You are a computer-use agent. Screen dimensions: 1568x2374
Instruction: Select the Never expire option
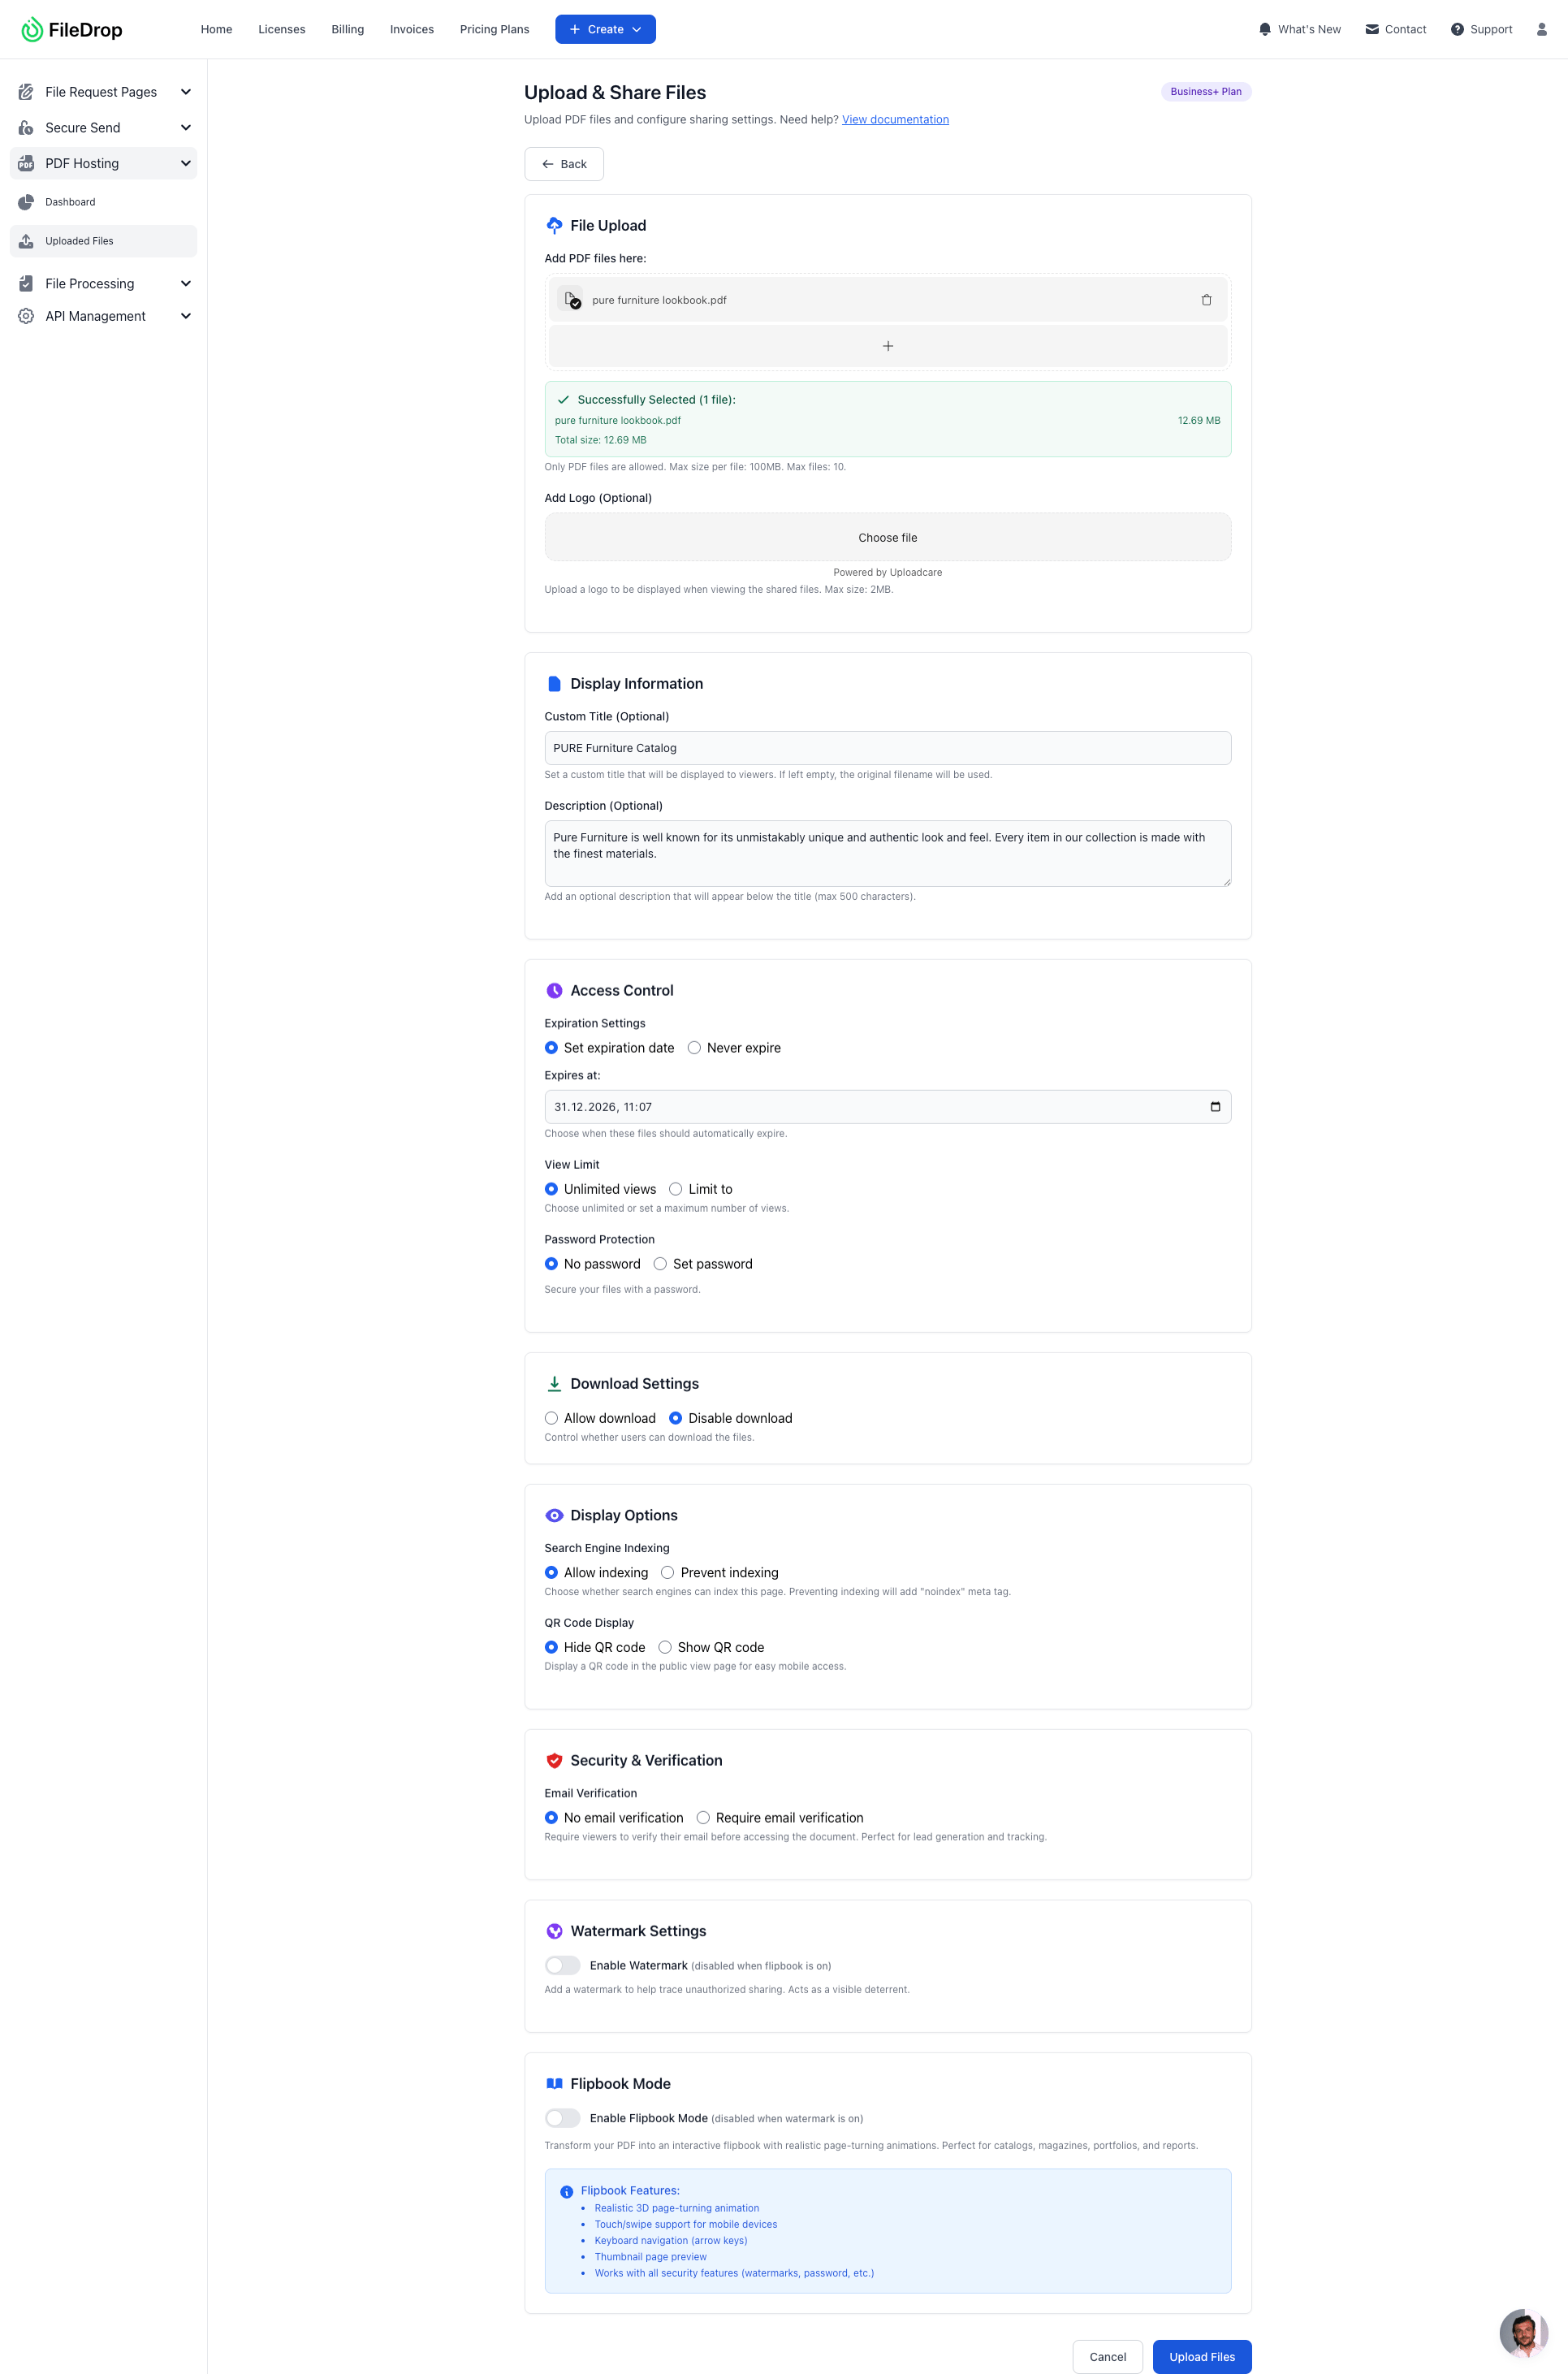click(694, 1048)
